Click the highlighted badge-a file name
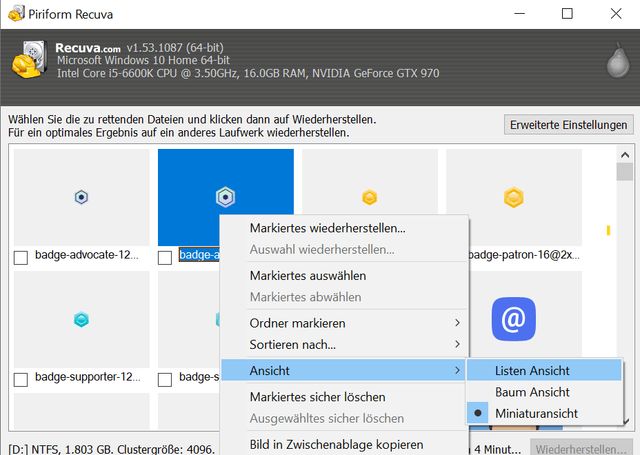Screen dimensions: 640x455 click(199, 255)
